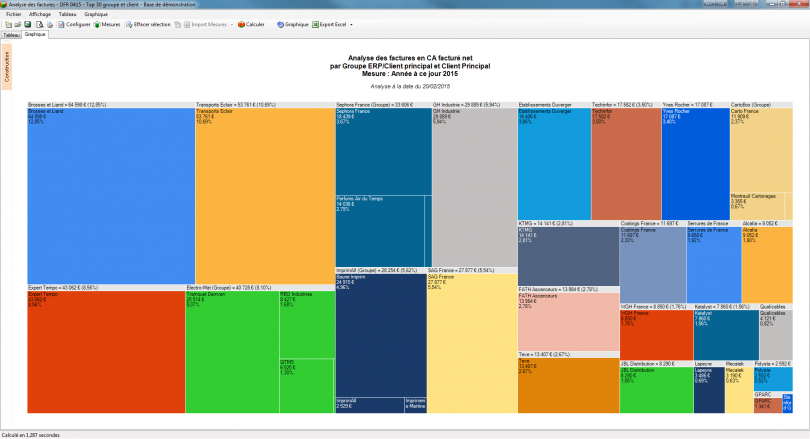Click the dark blue Lapeyre tile
Viewport: 810px width, 439px height.
pyautogui.click(x=709, y=390)
